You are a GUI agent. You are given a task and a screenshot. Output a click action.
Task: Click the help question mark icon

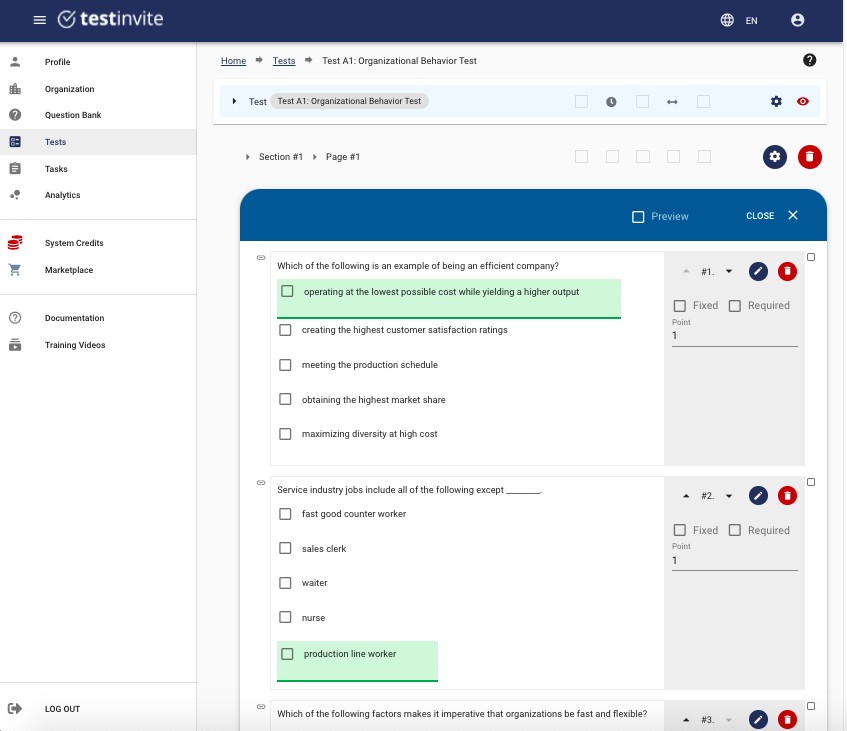click(x=810, y=61)
